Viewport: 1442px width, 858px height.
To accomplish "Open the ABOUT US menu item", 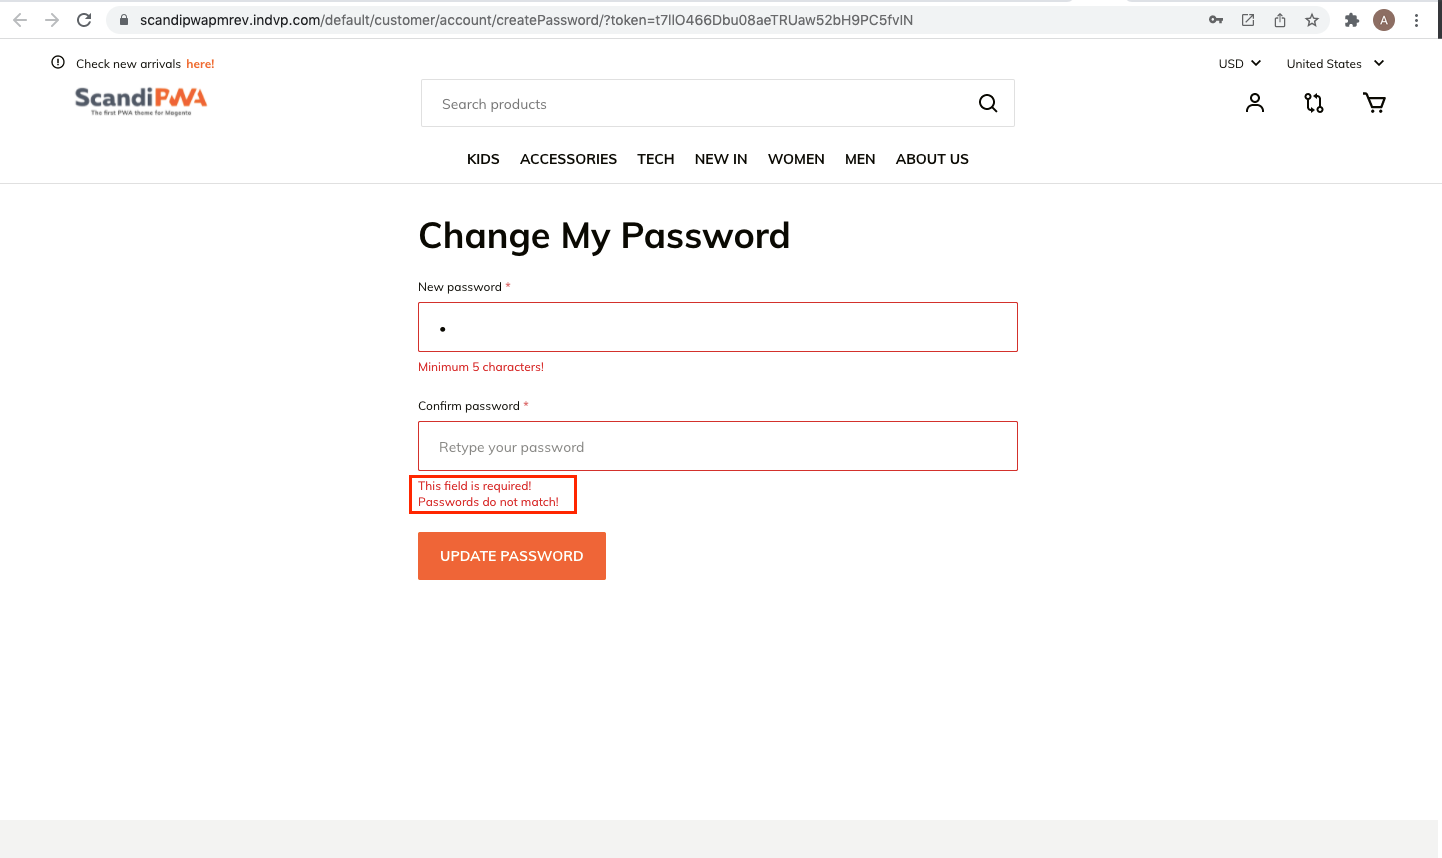I will click(932, 159).
